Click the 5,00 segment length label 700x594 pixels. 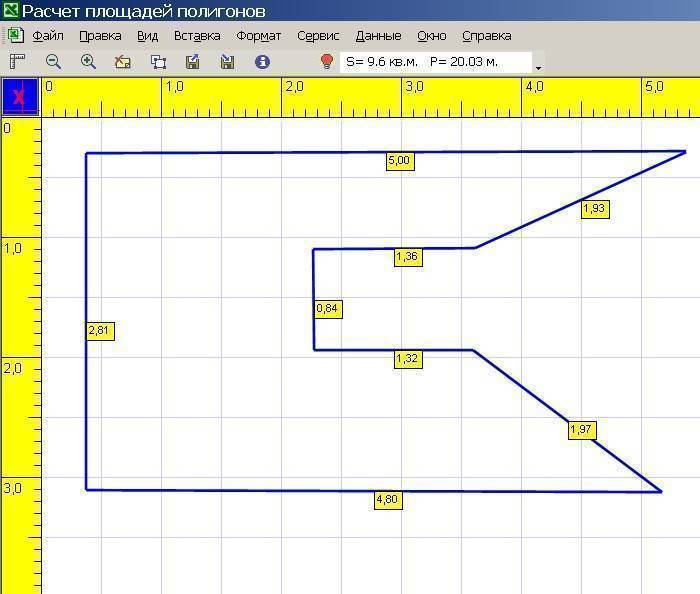[x=400, y=161]
